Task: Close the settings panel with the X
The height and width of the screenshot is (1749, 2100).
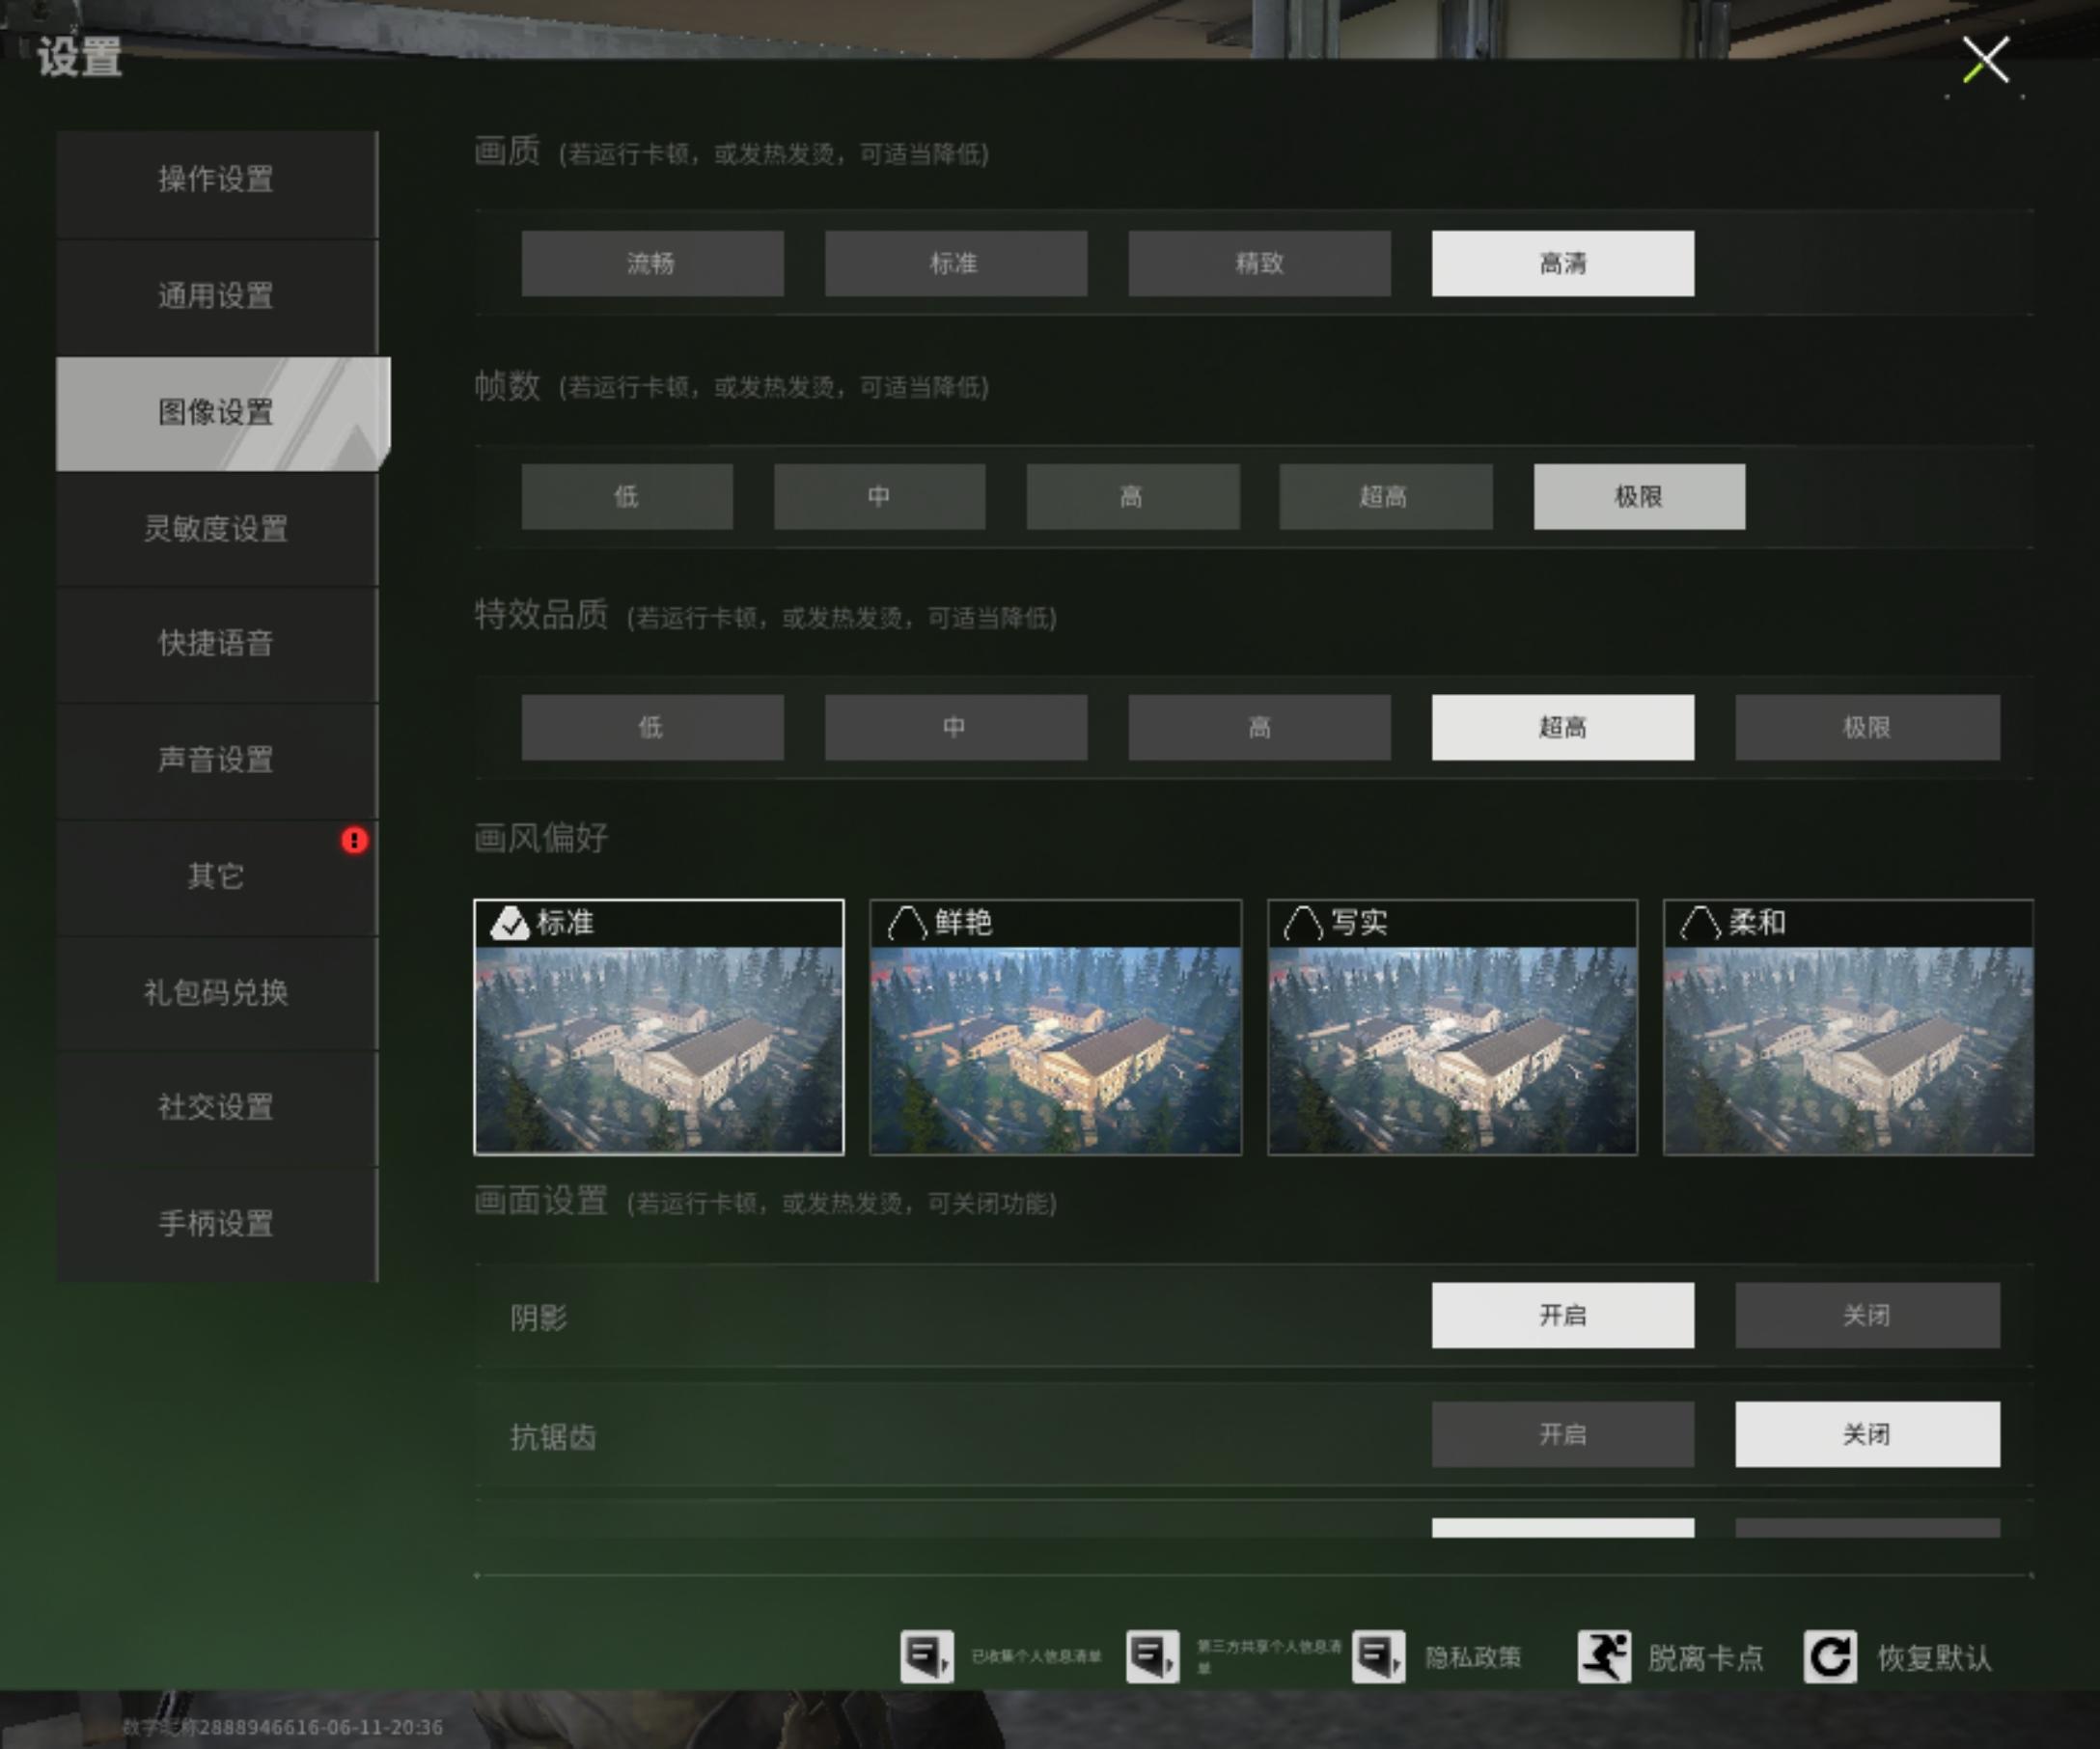Action: [1985, 60]
